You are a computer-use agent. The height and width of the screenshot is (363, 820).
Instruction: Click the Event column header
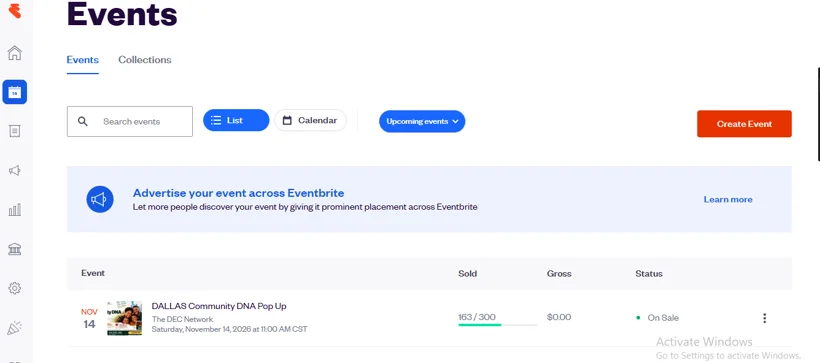coord(93,273)
